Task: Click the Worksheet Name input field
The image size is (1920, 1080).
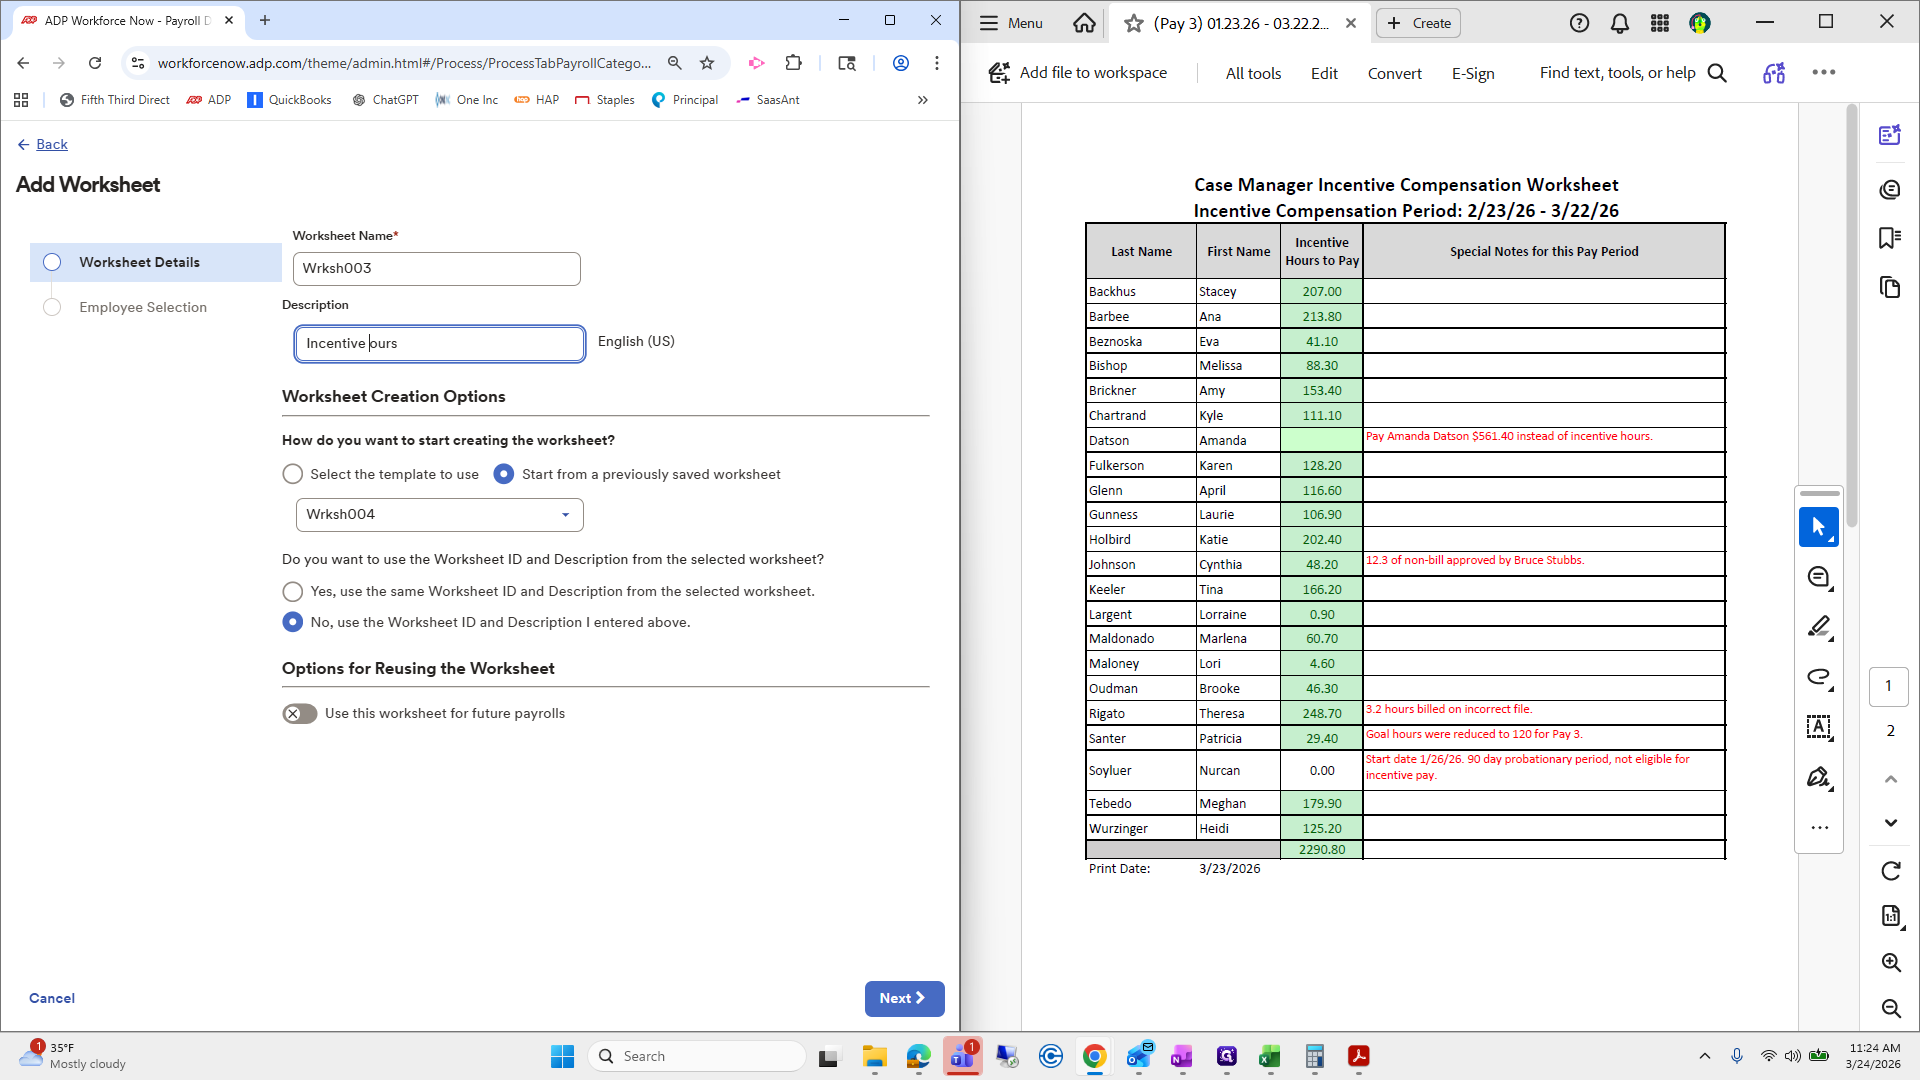Action: pos(436,268)
